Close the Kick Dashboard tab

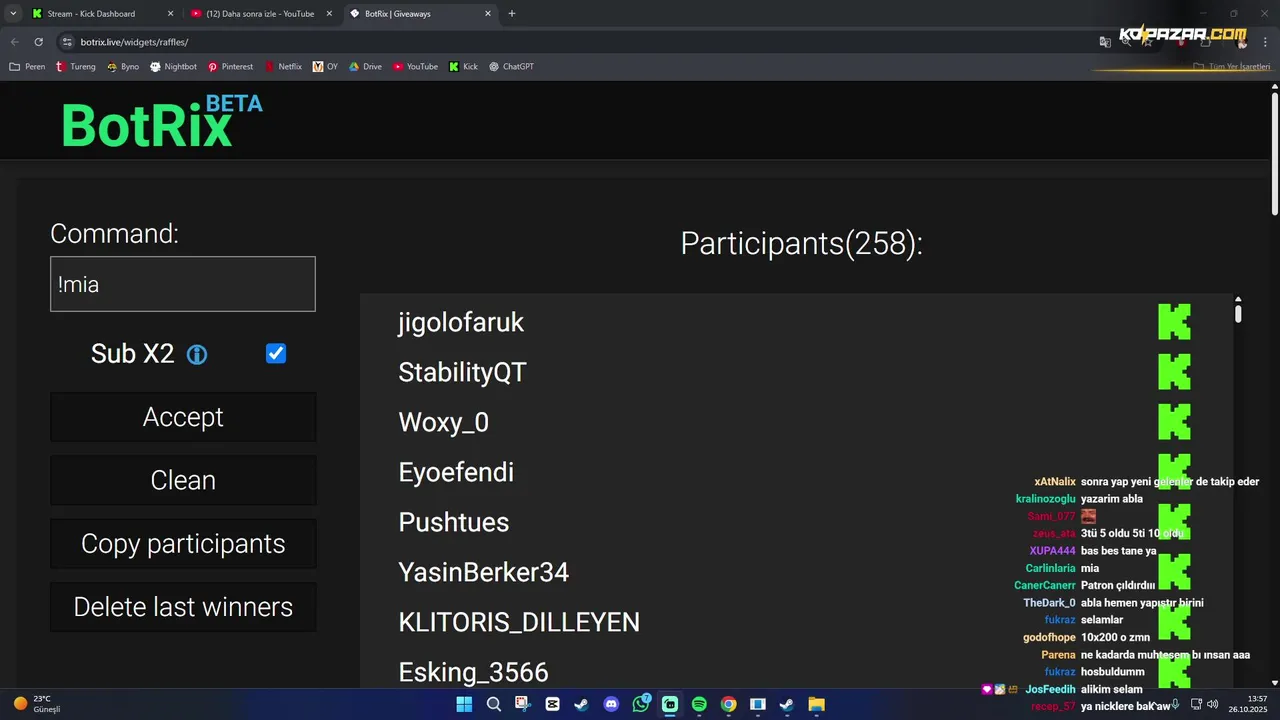point(170,14)
